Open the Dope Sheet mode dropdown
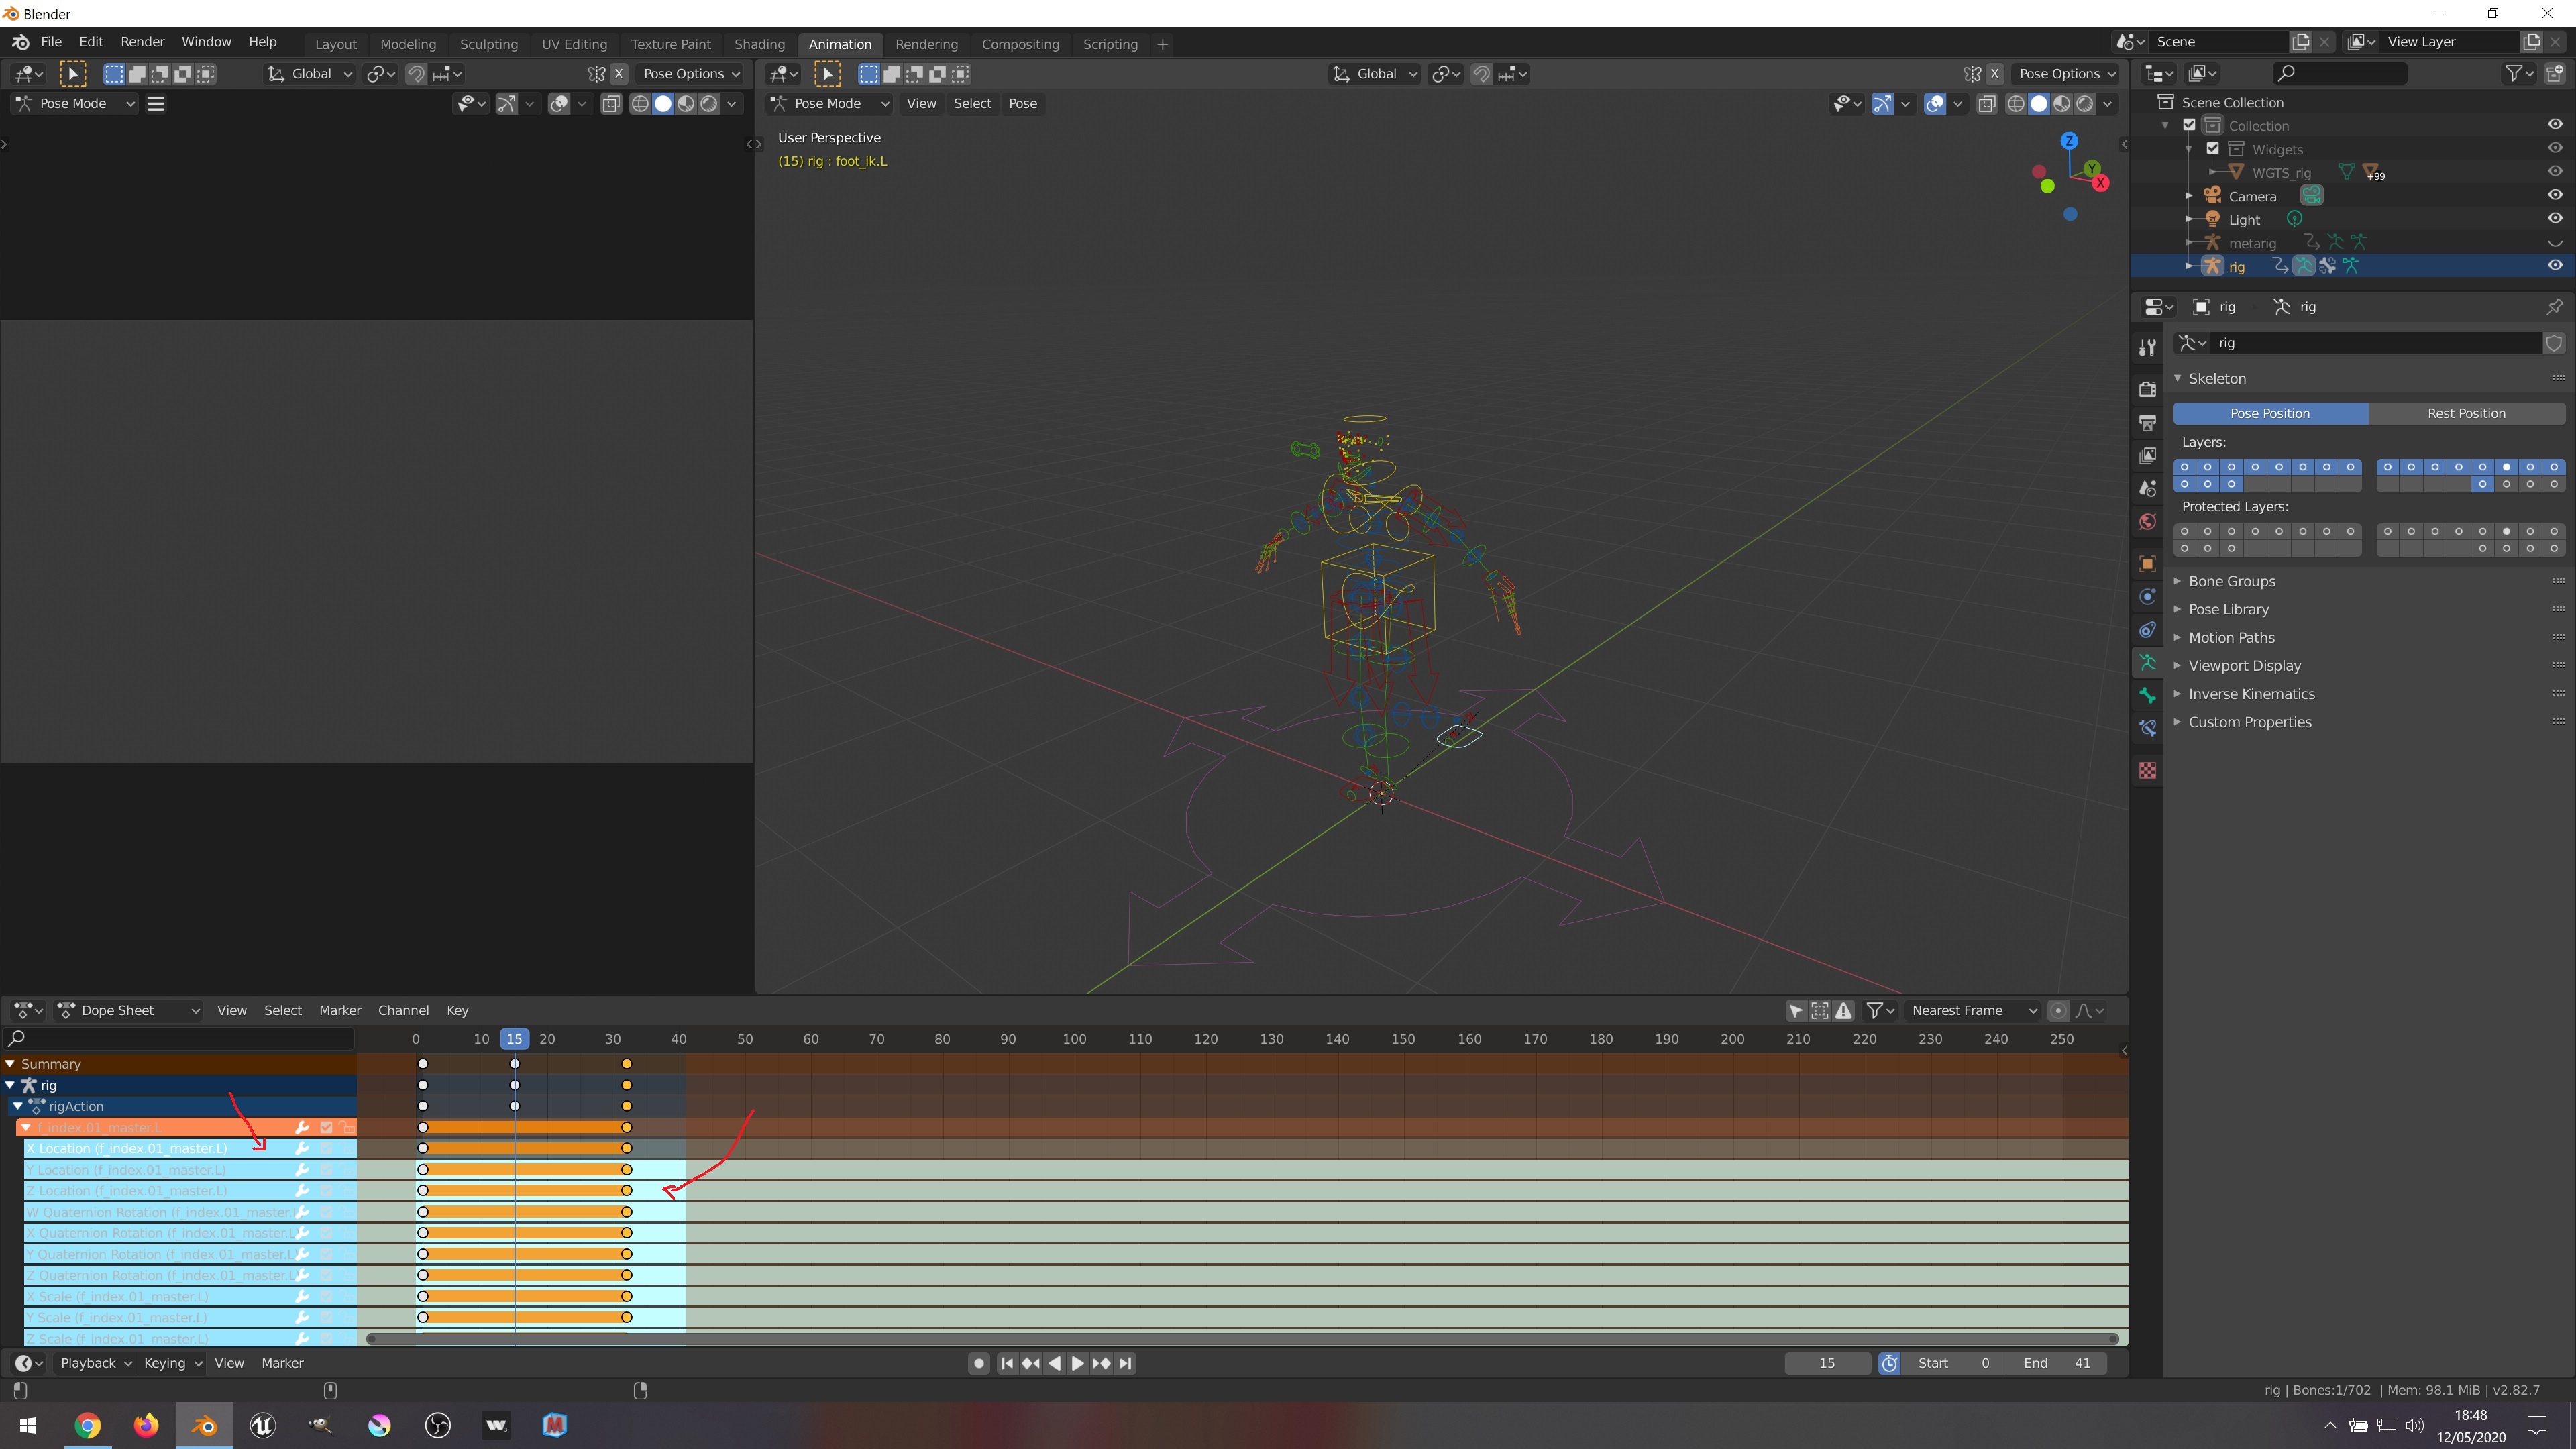This screenshot has height=1449, width=2576. pyautogui.click(x=129, y=1011)
